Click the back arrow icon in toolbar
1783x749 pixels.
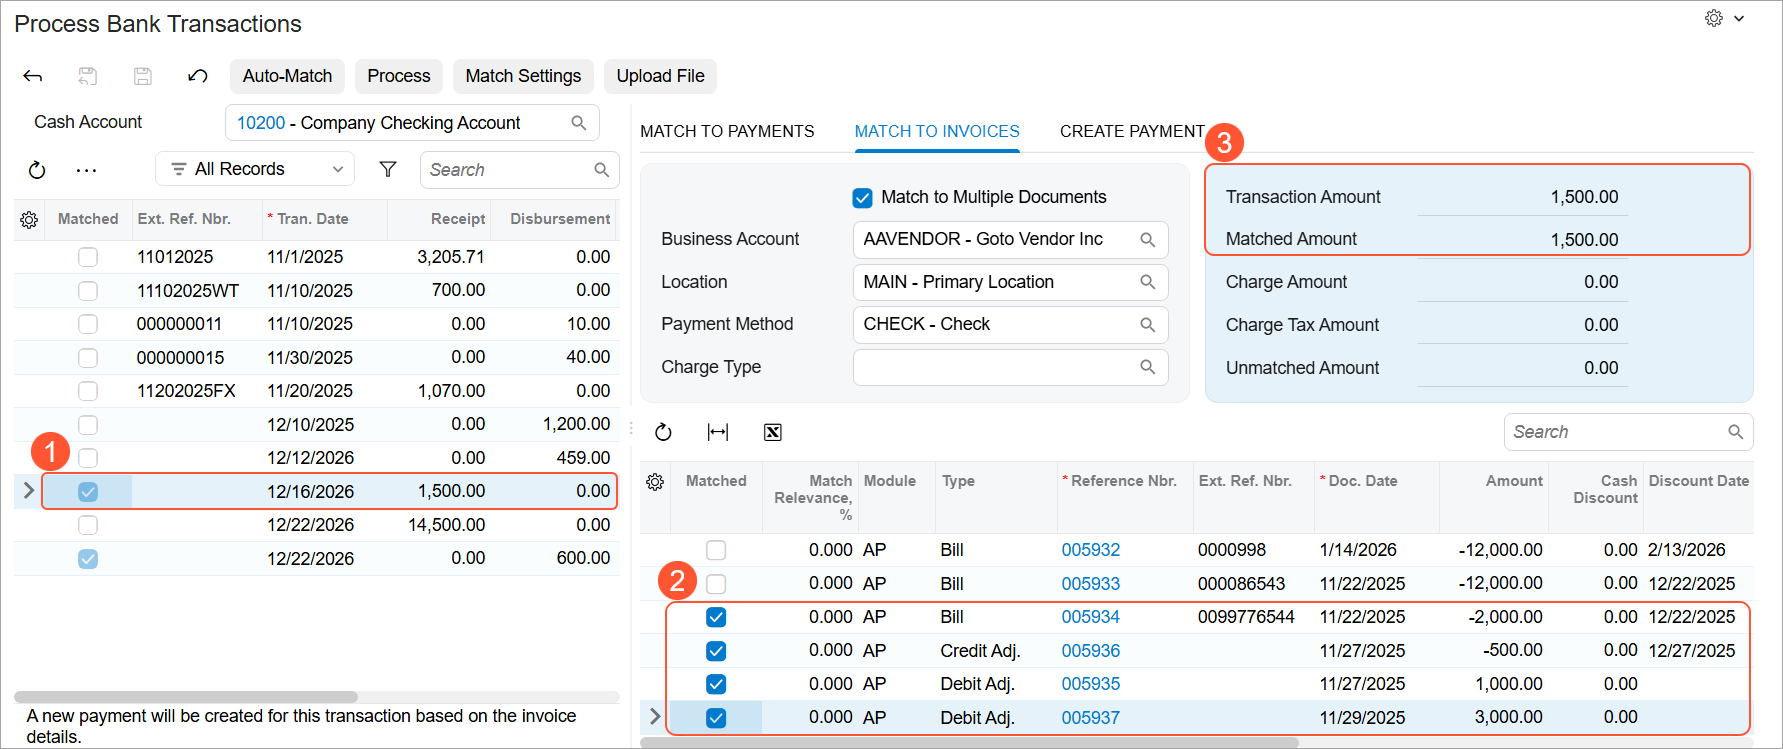pos(33,76)
